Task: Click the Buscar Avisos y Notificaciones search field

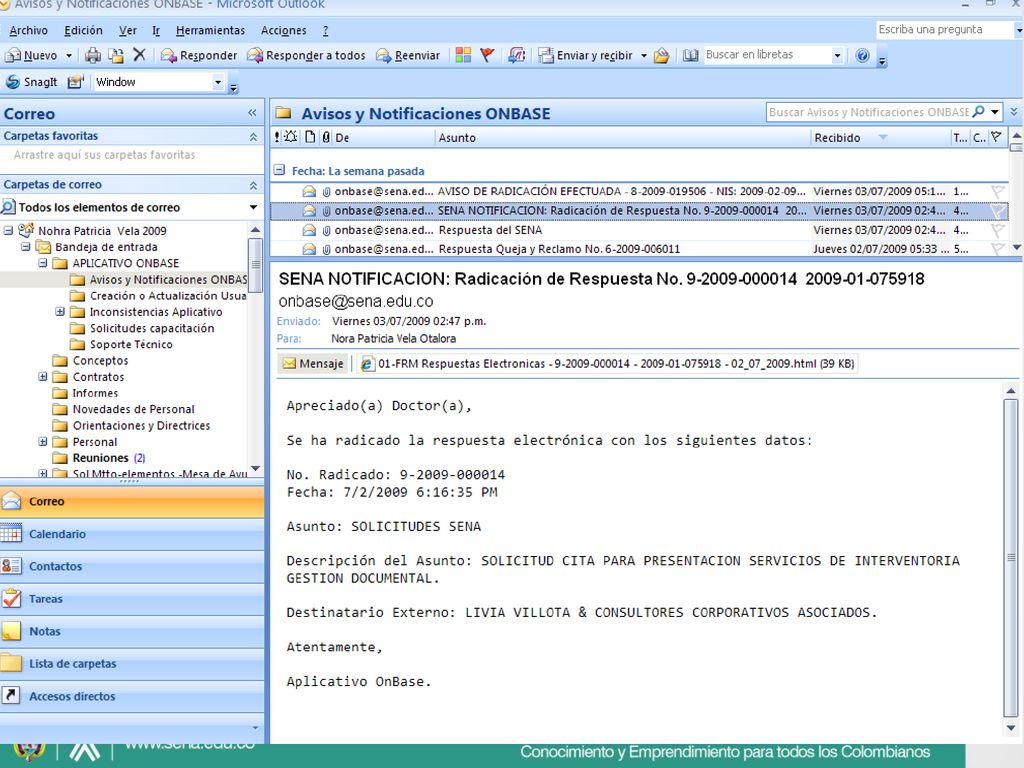Action: click(869, 112)
